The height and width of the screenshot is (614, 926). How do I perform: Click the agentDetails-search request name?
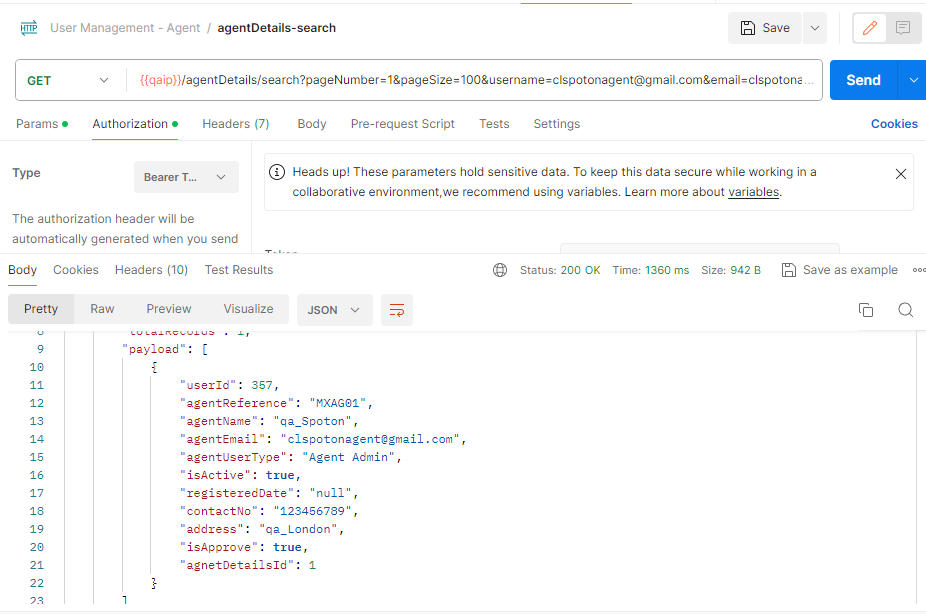276,28
